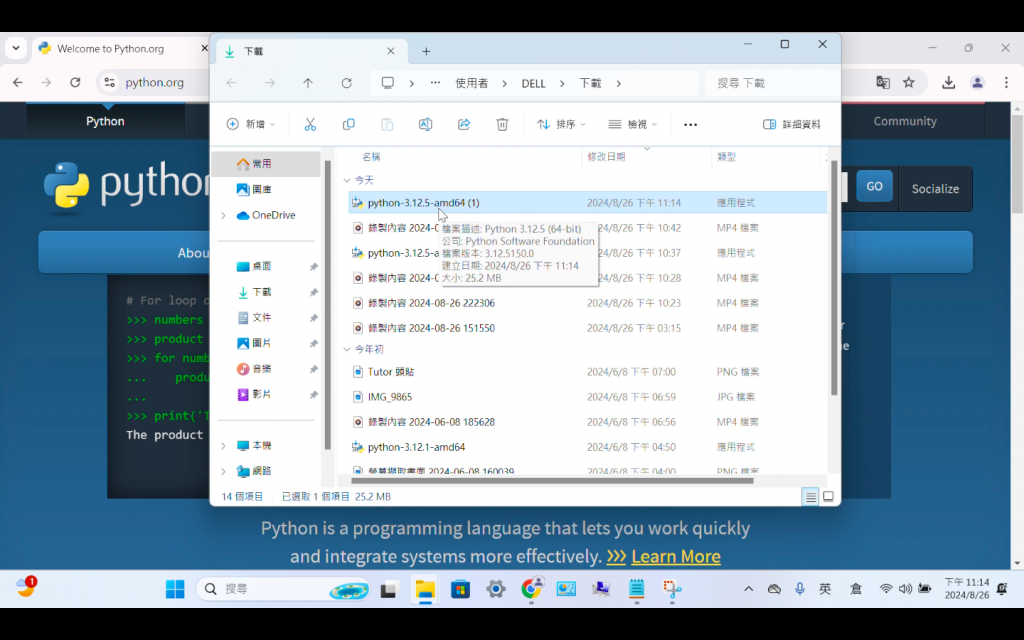The width and height of the screenshot is (1024, 640).
Task: Open Microsoft Store from taskbar
Action: 460,589
